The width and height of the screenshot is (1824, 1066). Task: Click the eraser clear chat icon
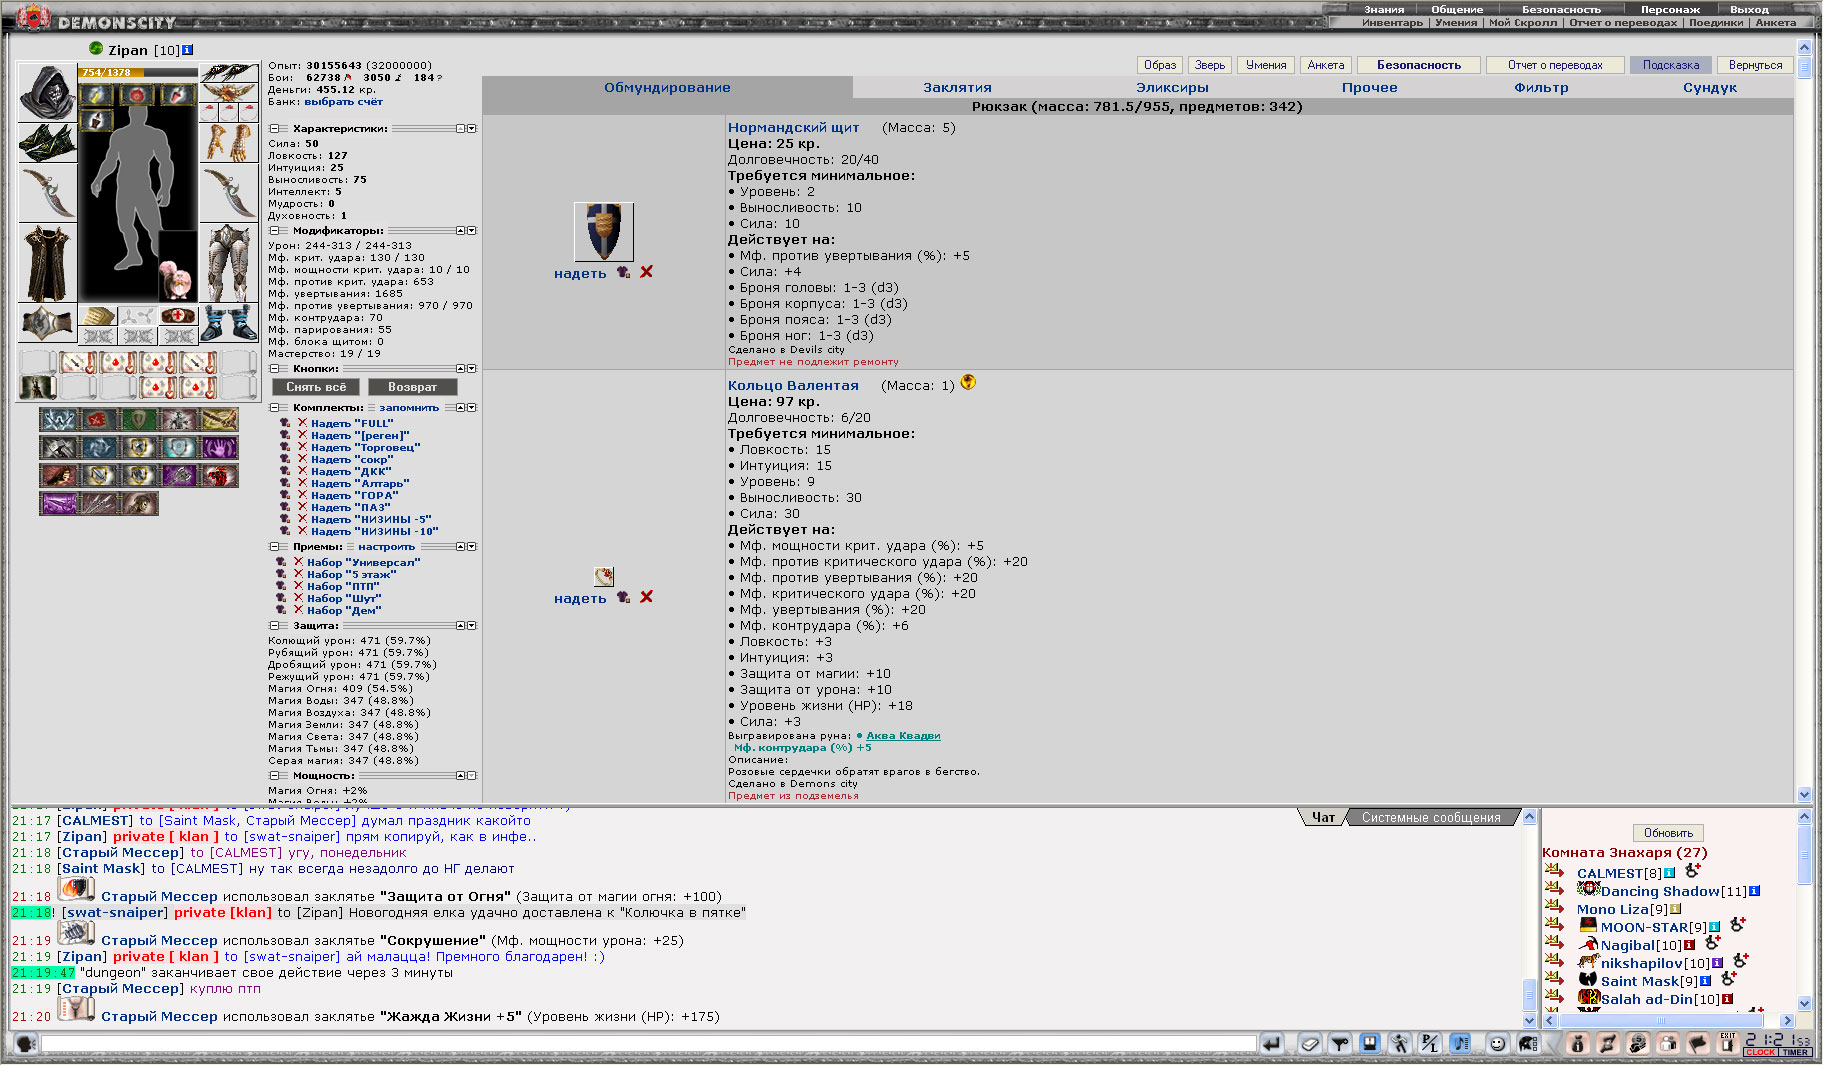click(x=1310, y=1044)
